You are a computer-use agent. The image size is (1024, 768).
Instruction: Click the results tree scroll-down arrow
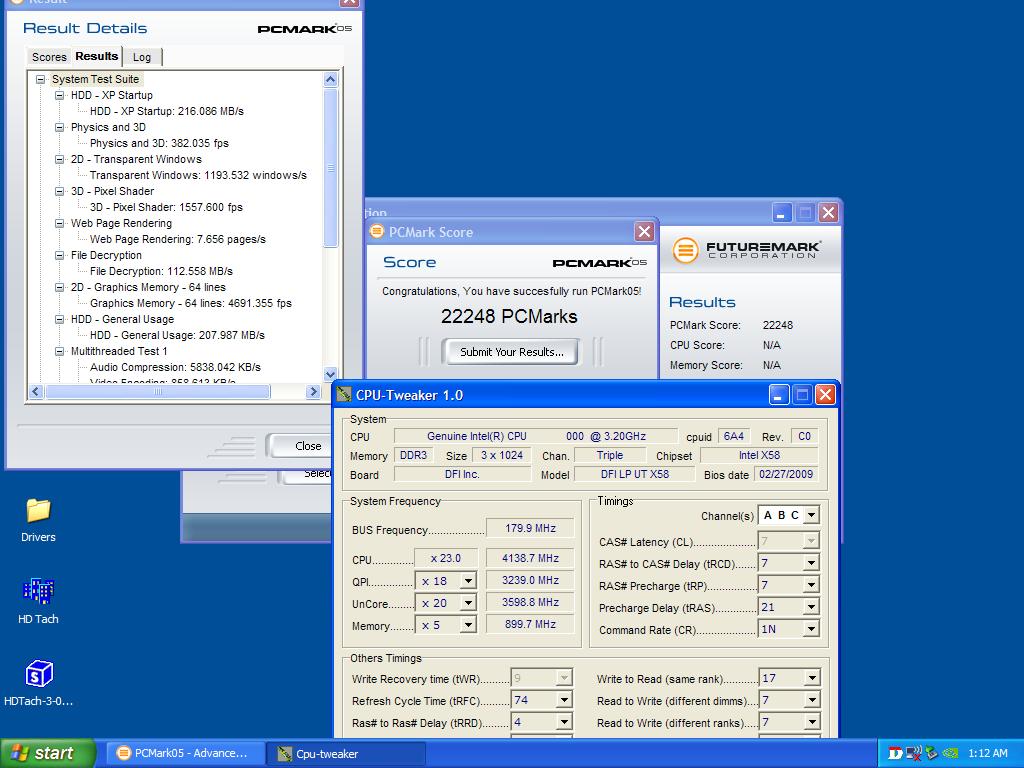pos(330,374)
